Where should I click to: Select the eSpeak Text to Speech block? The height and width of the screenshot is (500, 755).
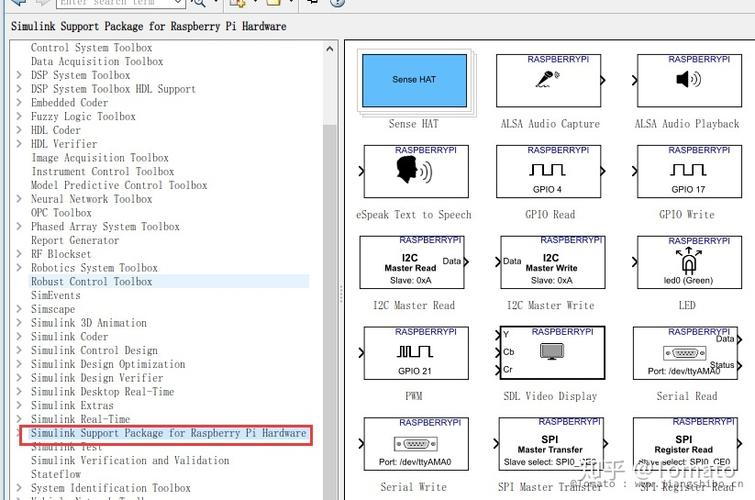tap(416, 171)
